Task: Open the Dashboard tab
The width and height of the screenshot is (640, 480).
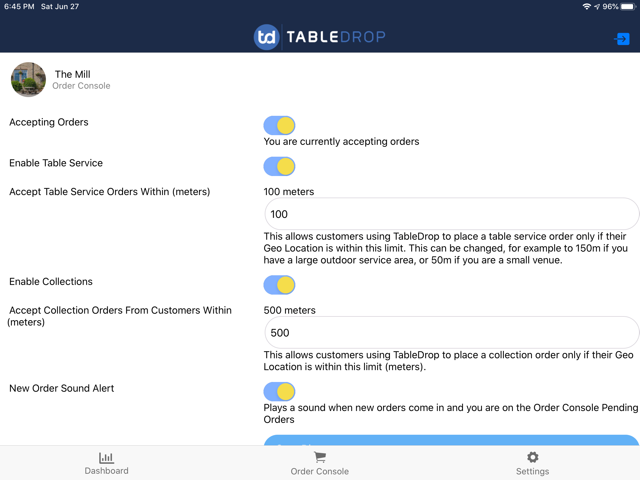Action: click(x=107, y=463)
